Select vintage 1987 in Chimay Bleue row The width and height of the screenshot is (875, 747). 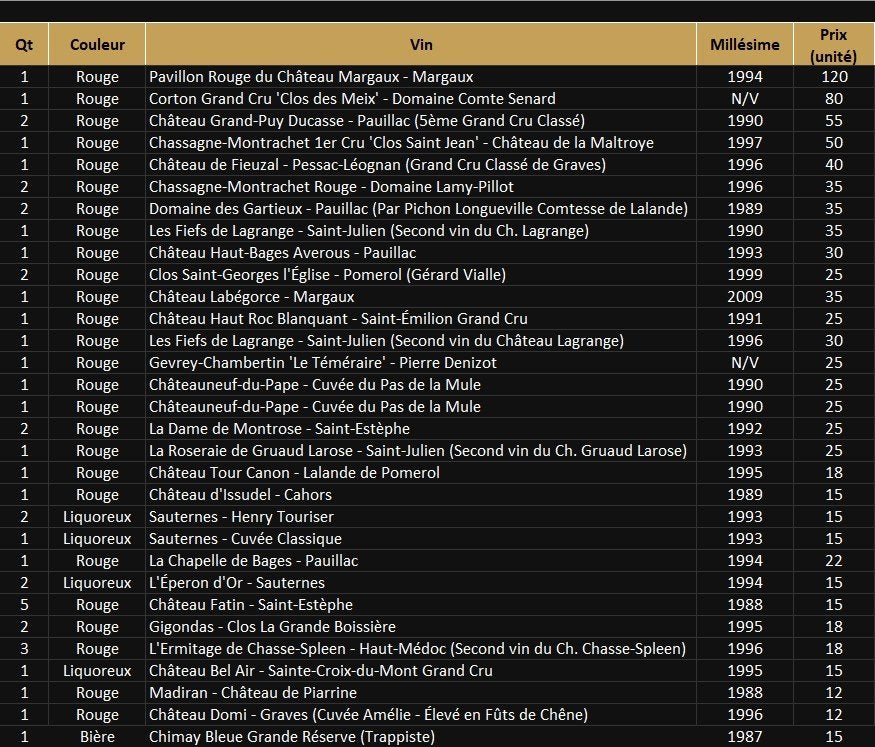coord(744,737)
